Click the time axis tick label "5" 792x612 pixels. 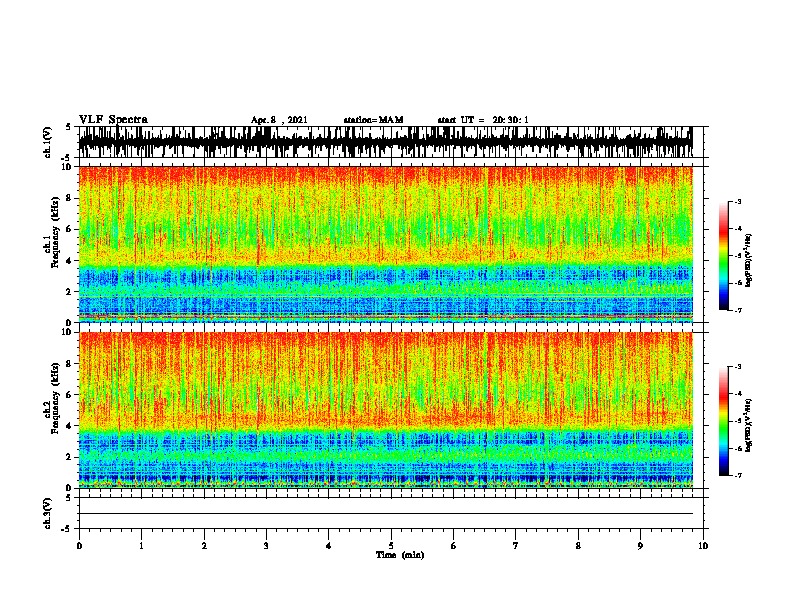(391, 546)
